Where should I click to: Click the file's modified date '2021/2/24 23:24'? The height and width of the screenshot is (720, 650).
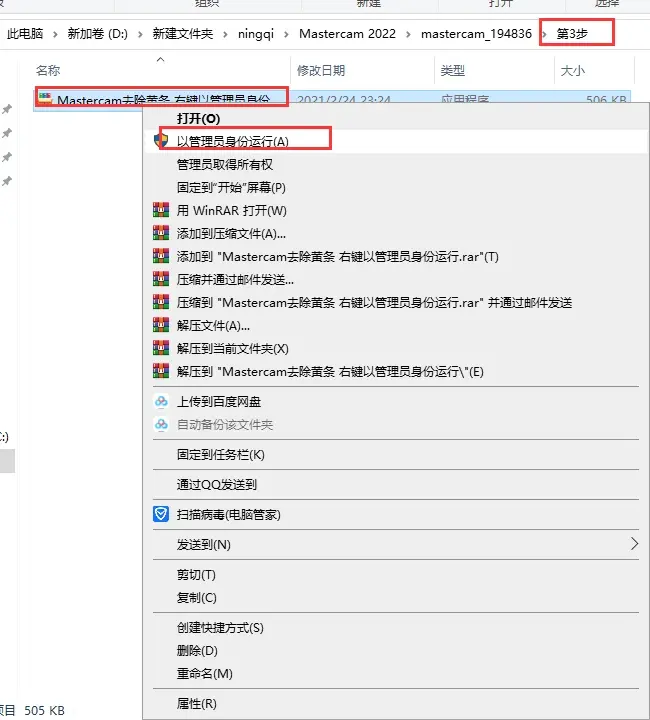pyautogui.click(x=344, y=99)
